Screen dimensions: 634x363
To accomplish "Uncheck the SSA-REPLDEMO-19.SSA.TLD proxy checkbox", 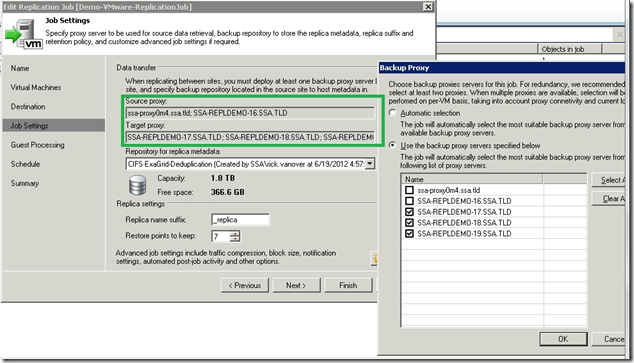I will (x=409, y=234).
